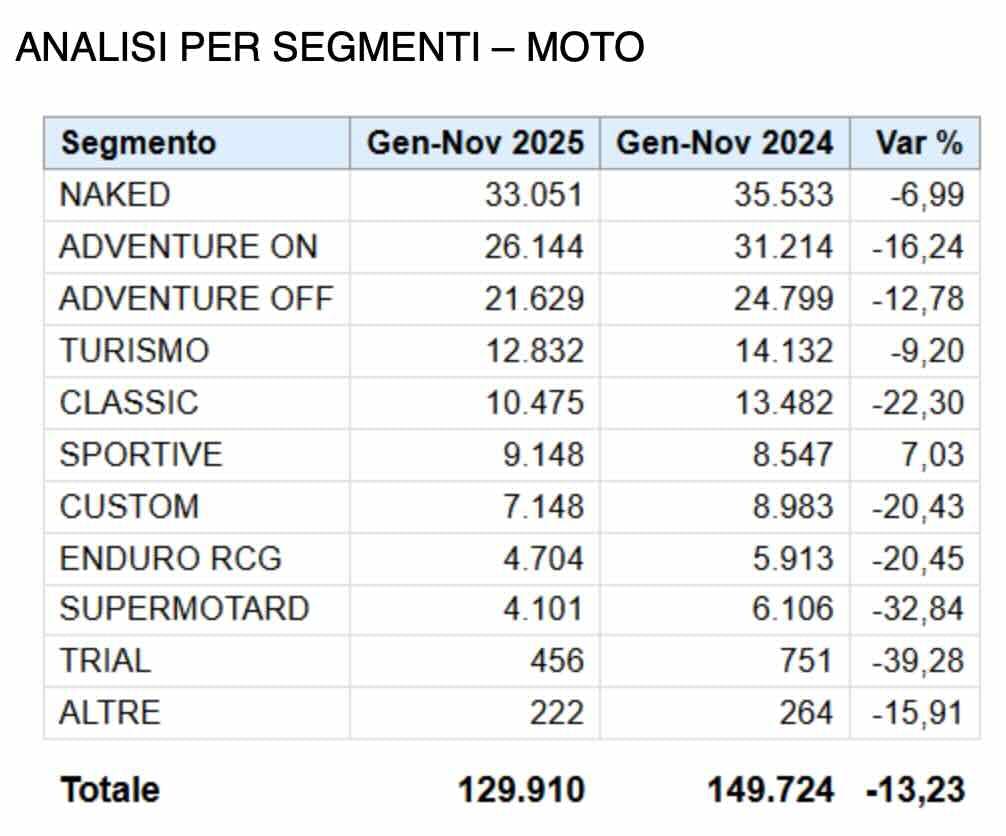The height and width of the screenshot is (836, 1006).
Task: Select the CLASSIC segment cell
Action: click(129, 403)
